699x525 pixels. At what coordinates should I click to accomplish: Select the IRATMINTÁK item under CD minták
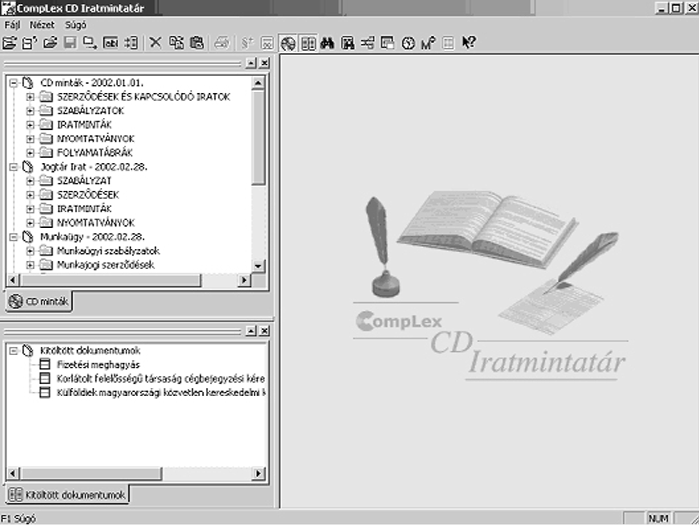coord(84,125)
